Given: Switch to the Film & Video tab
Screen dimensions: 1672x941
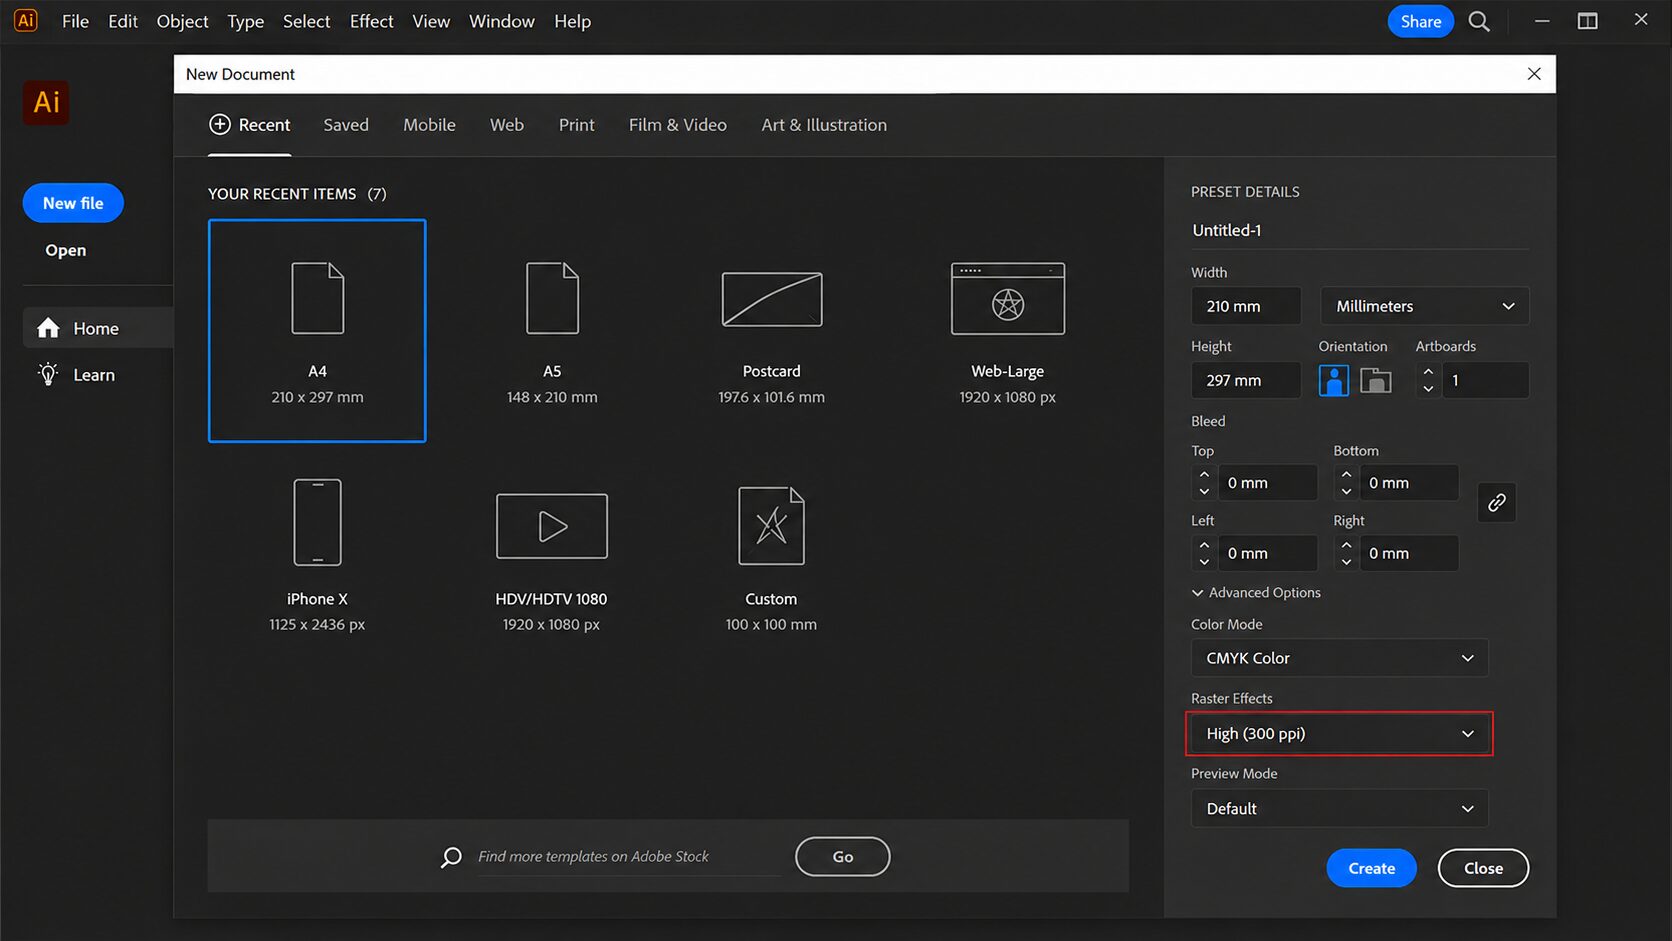Looking at the screenshot, I should 678,125.
